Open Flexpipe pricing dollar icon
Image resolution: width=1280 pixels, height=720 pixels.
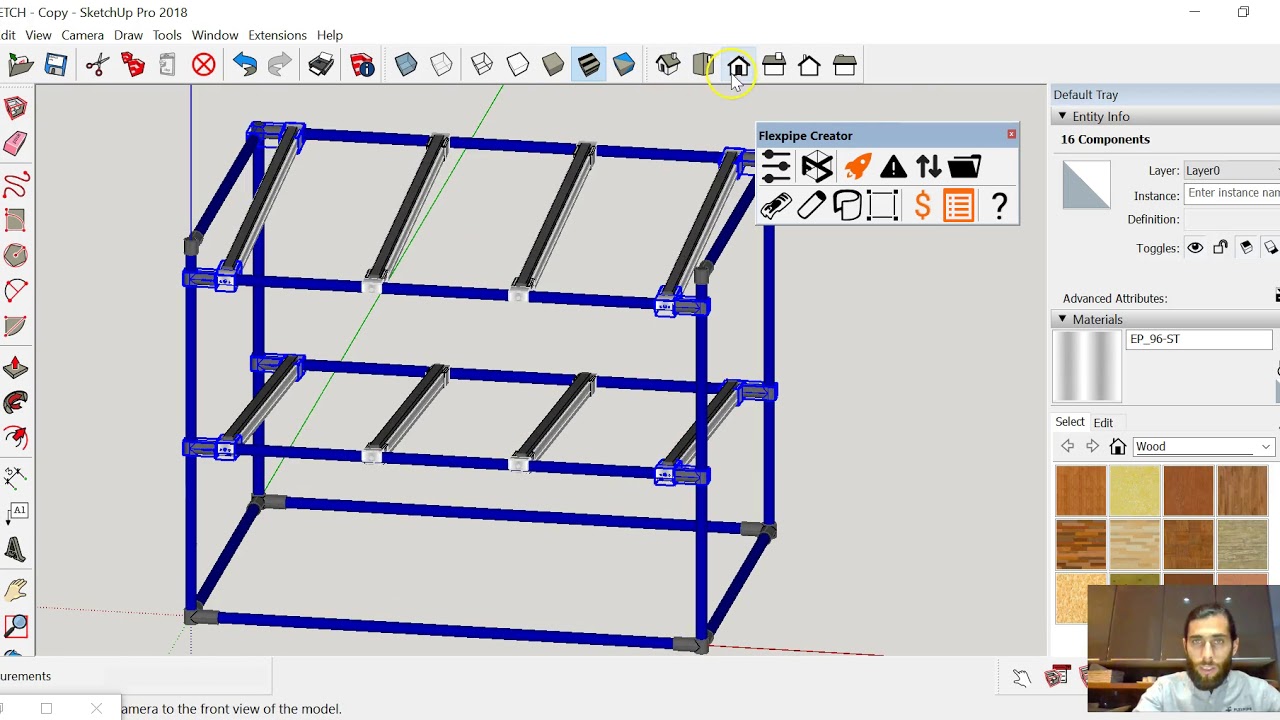point(922,207)
